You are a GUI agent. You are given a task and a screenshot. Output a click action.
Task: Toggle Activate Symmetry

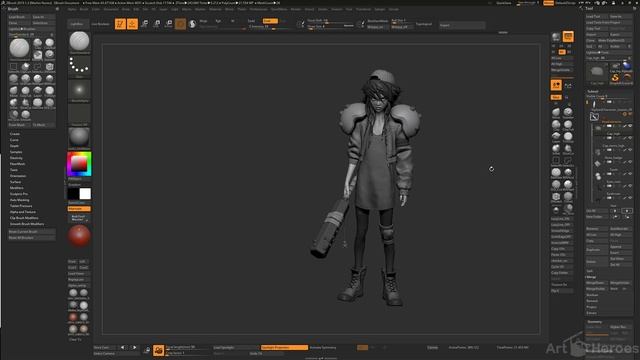323,347
